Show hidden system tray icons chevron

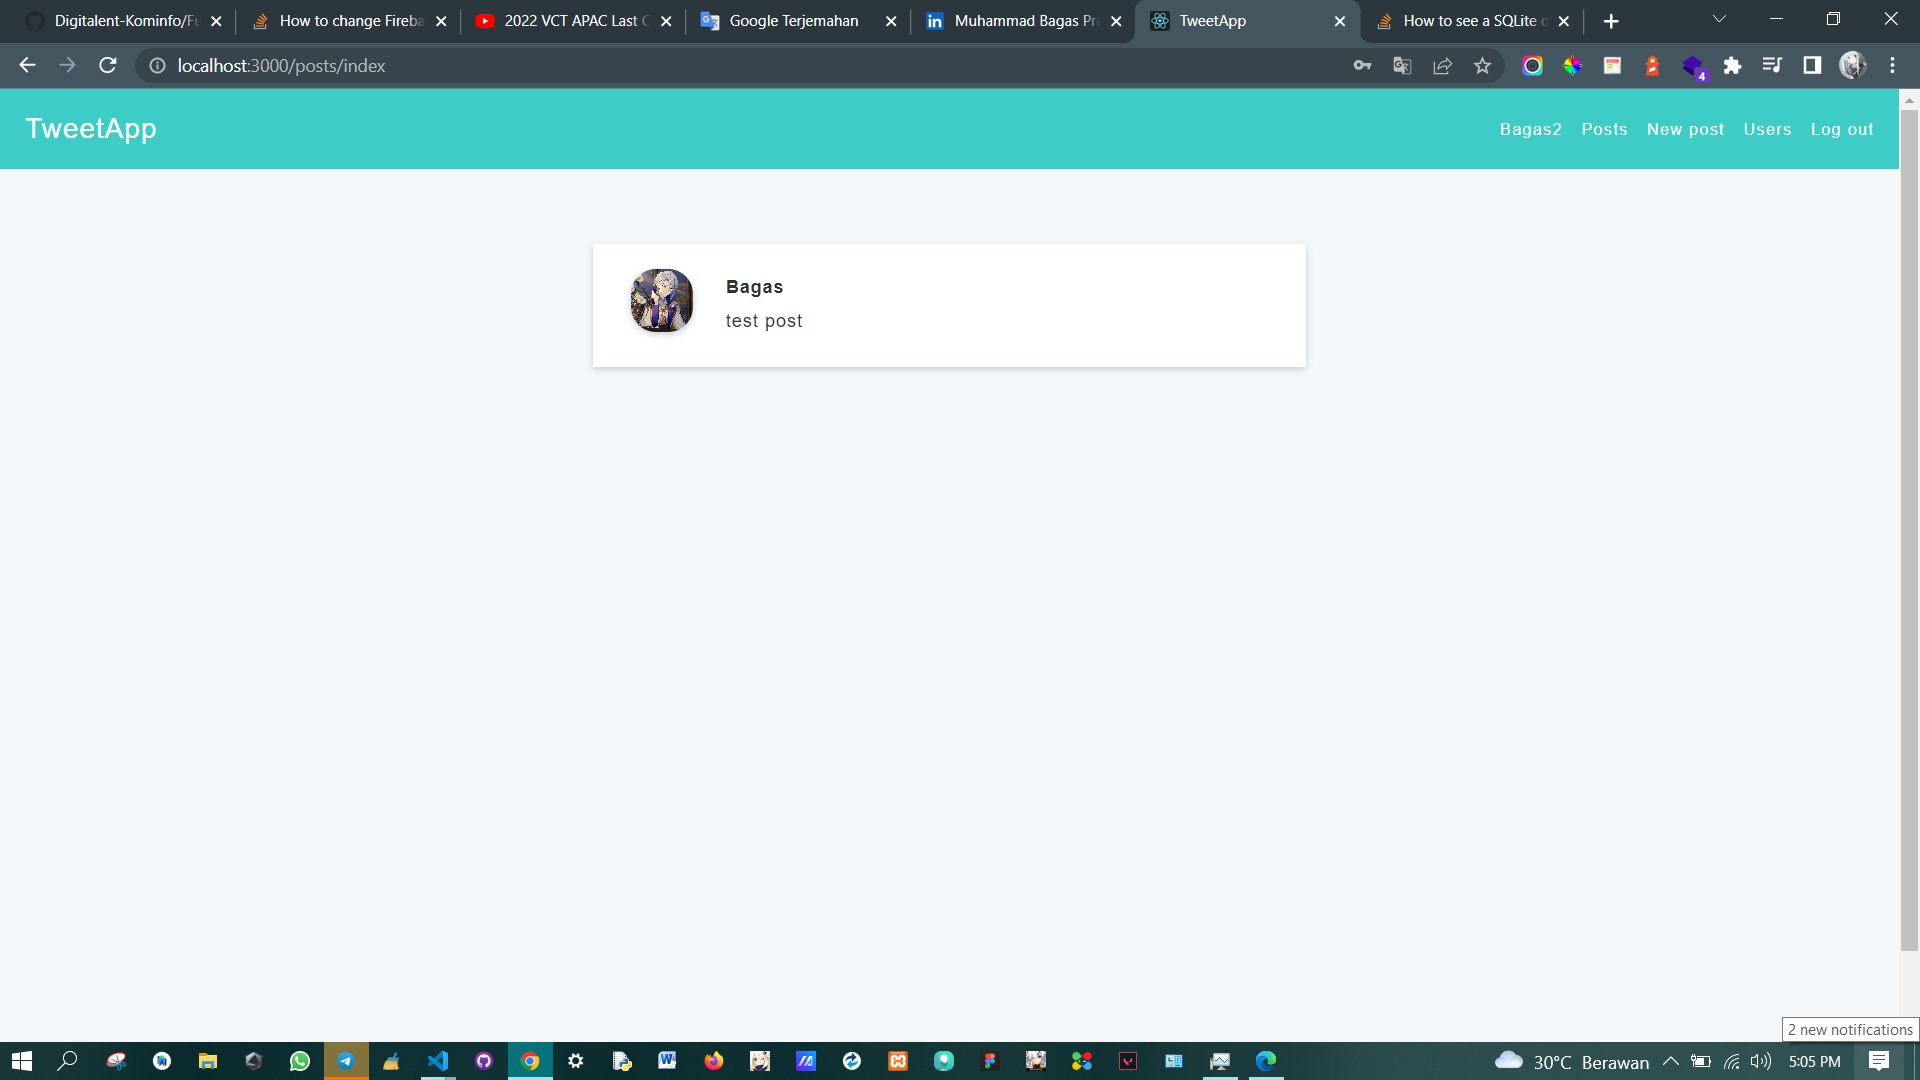(1670, 1061)
